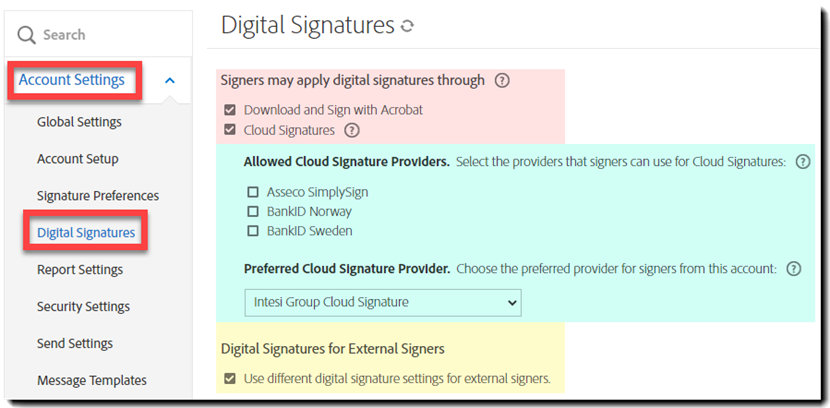
Task: Enable Asseco SimplySign provider
Action: pos(253,192)
